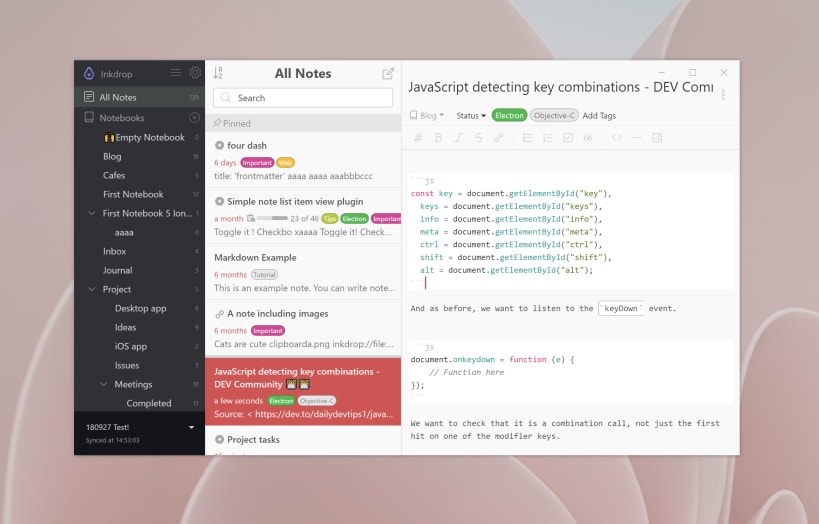Open preferences via the gear icon
Image resolution: width=819 pixels, height=524 pixels.
pos(195,73)
